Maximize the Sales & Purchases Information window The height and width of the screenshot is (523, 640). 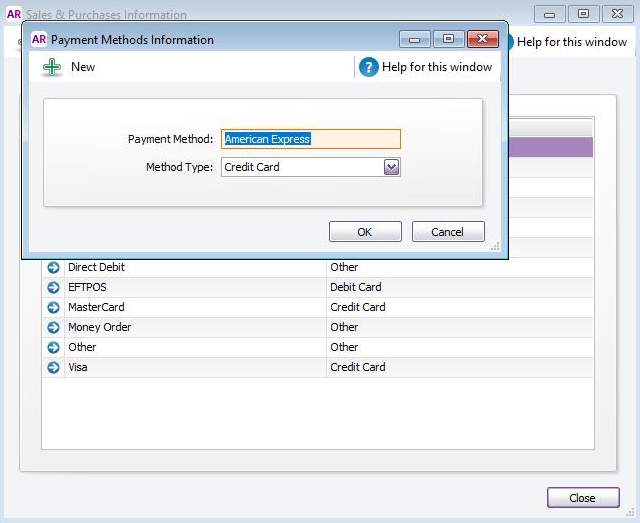tap(584, 14)
